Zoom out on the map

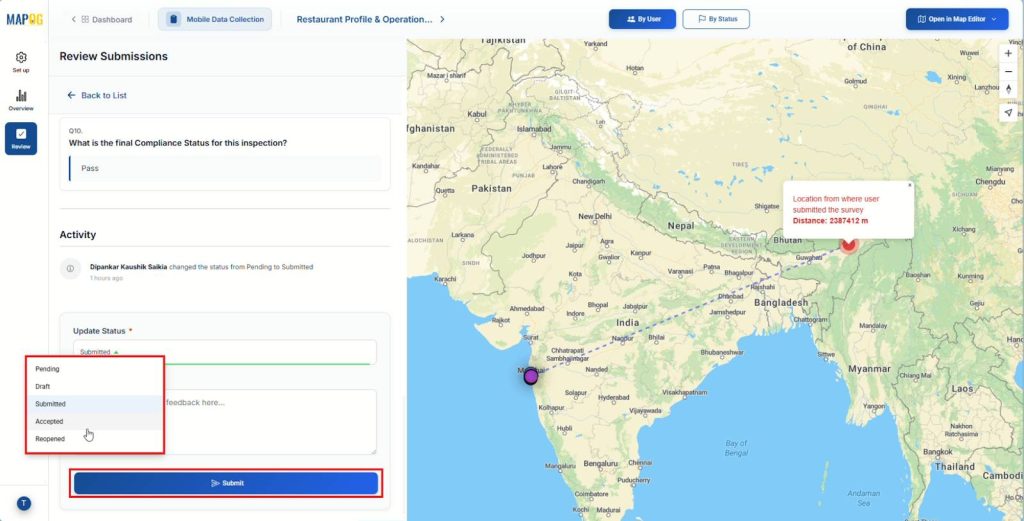[1008, 71]
